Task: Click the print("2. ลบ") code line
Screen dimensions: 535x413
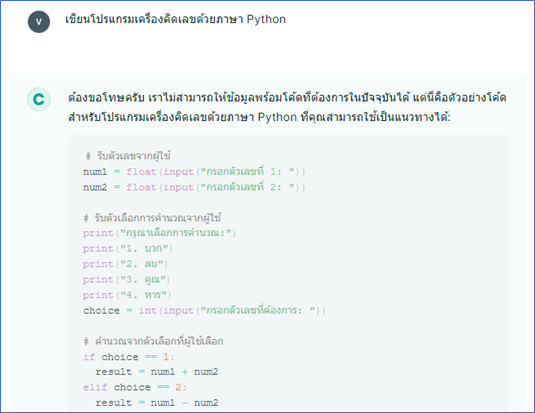Action: [125, 264]
